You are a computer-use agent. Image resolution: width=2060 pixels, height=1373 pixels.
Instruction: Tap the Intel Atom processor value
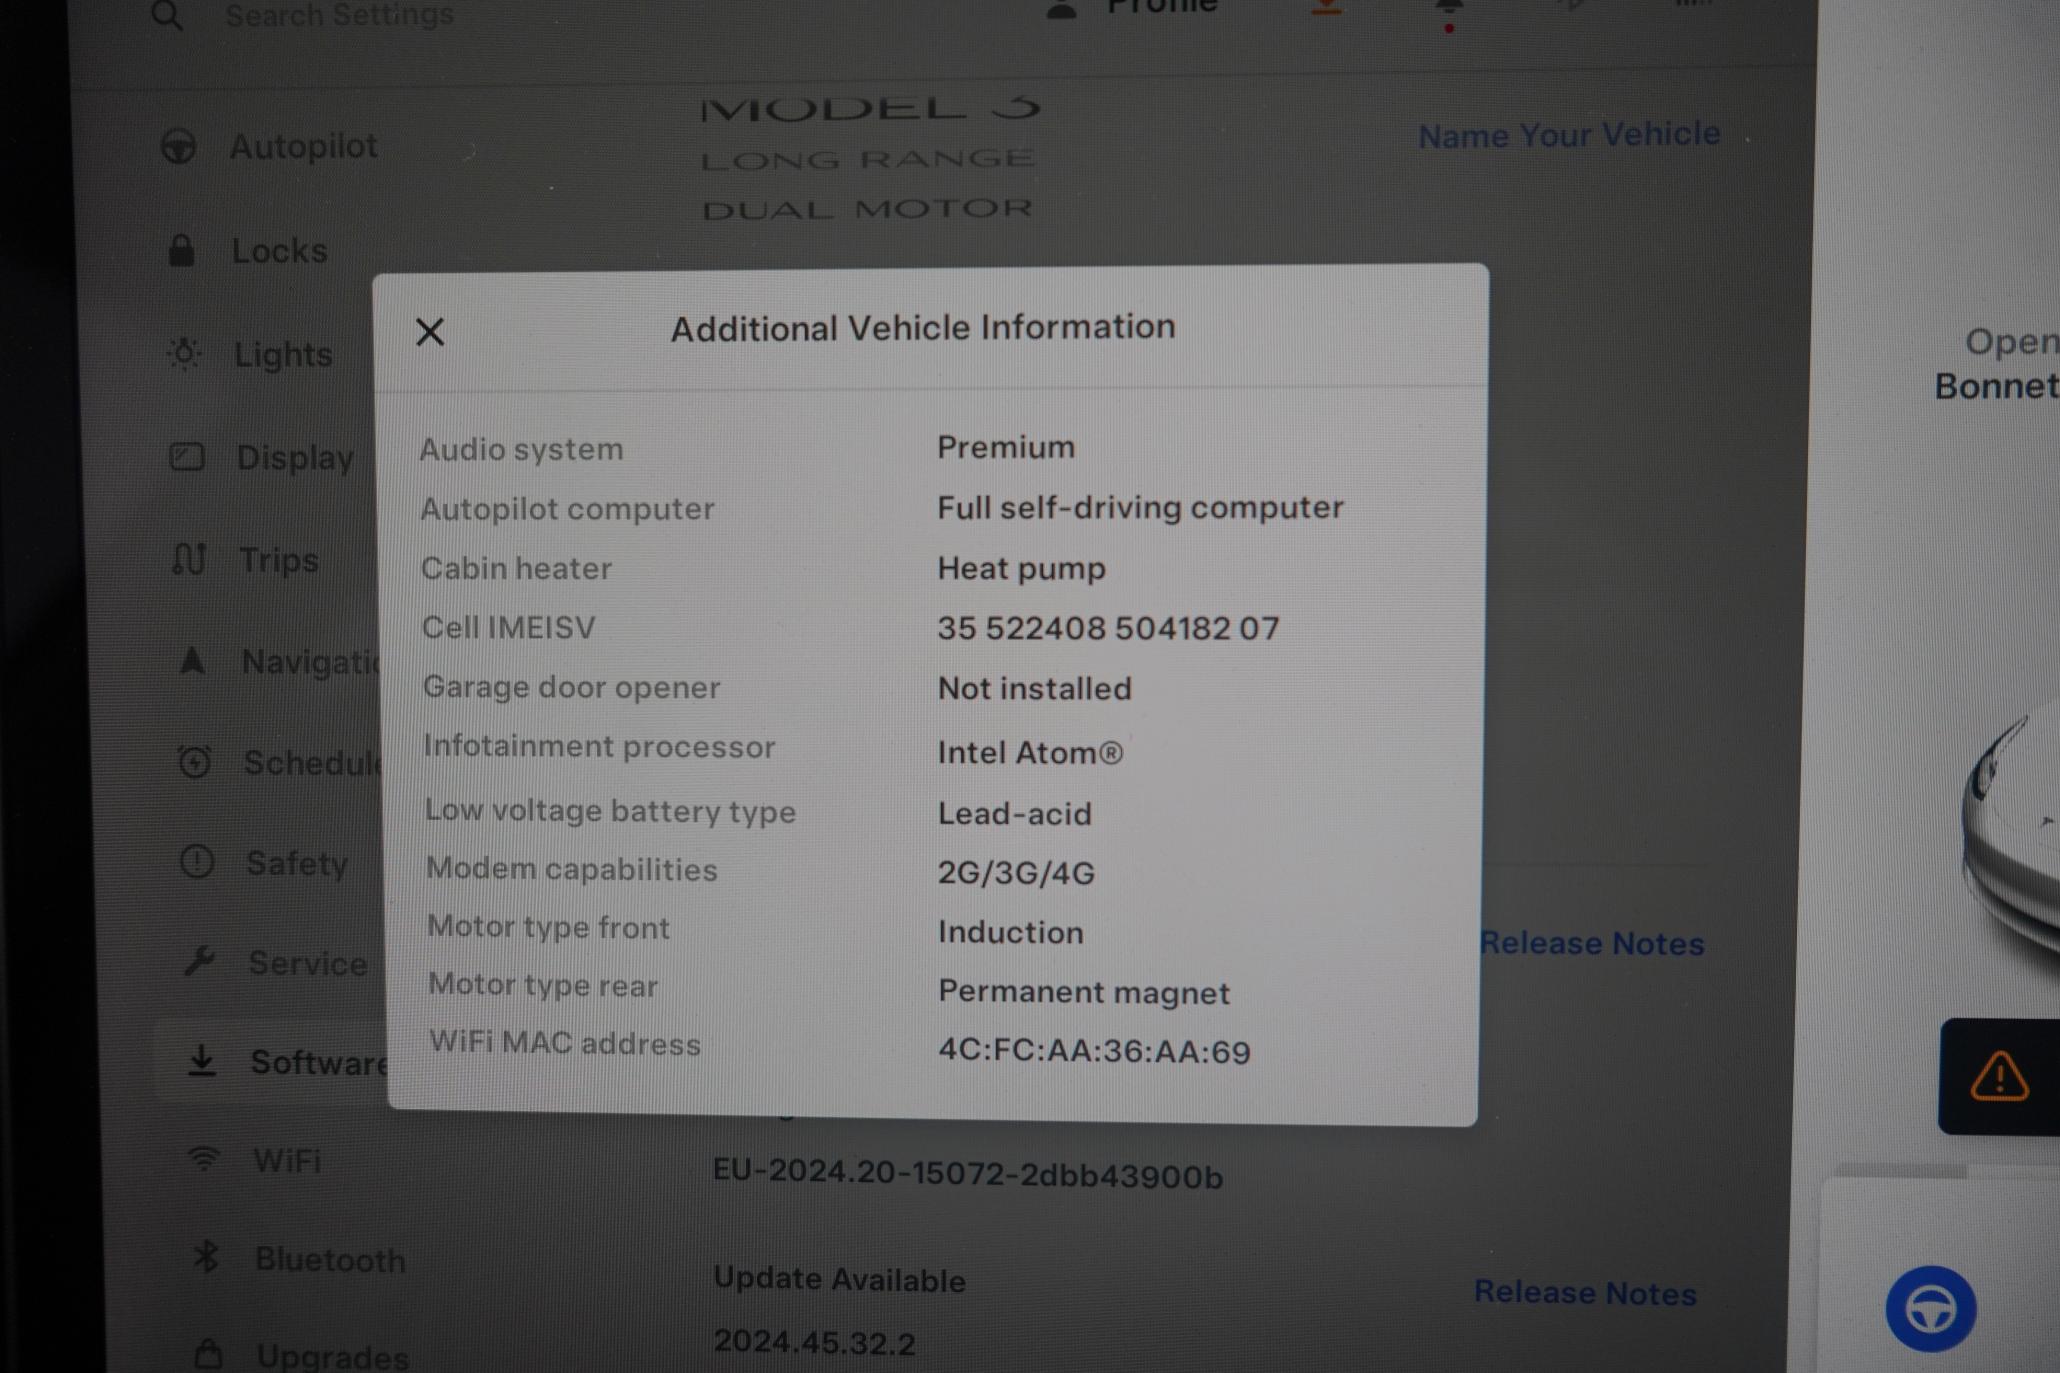tap(1030, 752)
